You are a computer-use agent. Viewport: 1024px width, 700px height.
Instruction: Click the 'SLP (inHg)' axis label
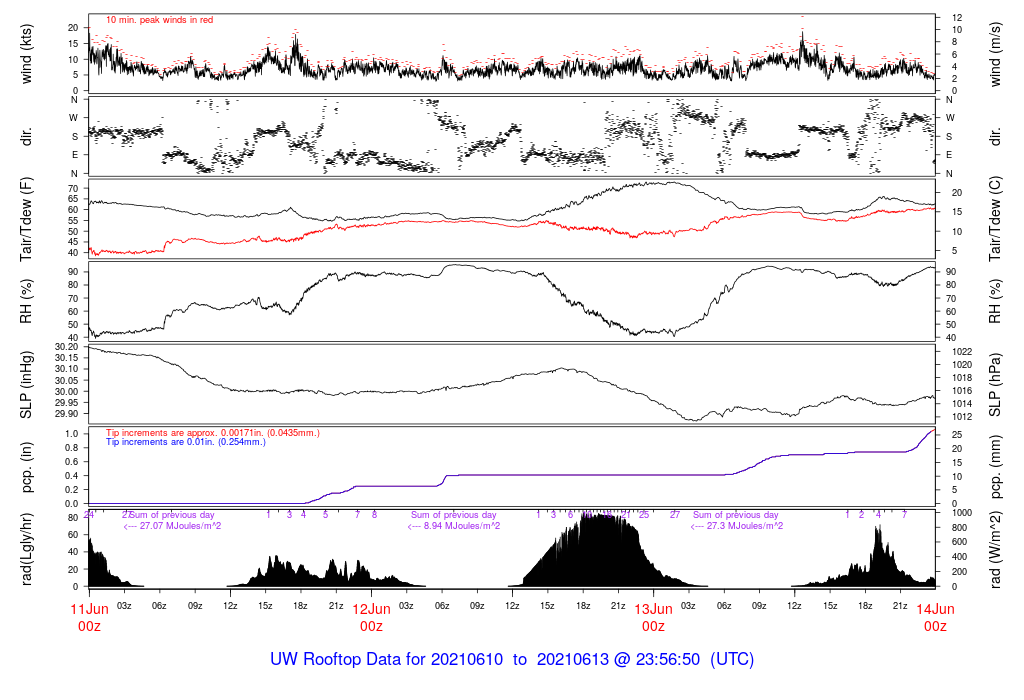point(26,385)
